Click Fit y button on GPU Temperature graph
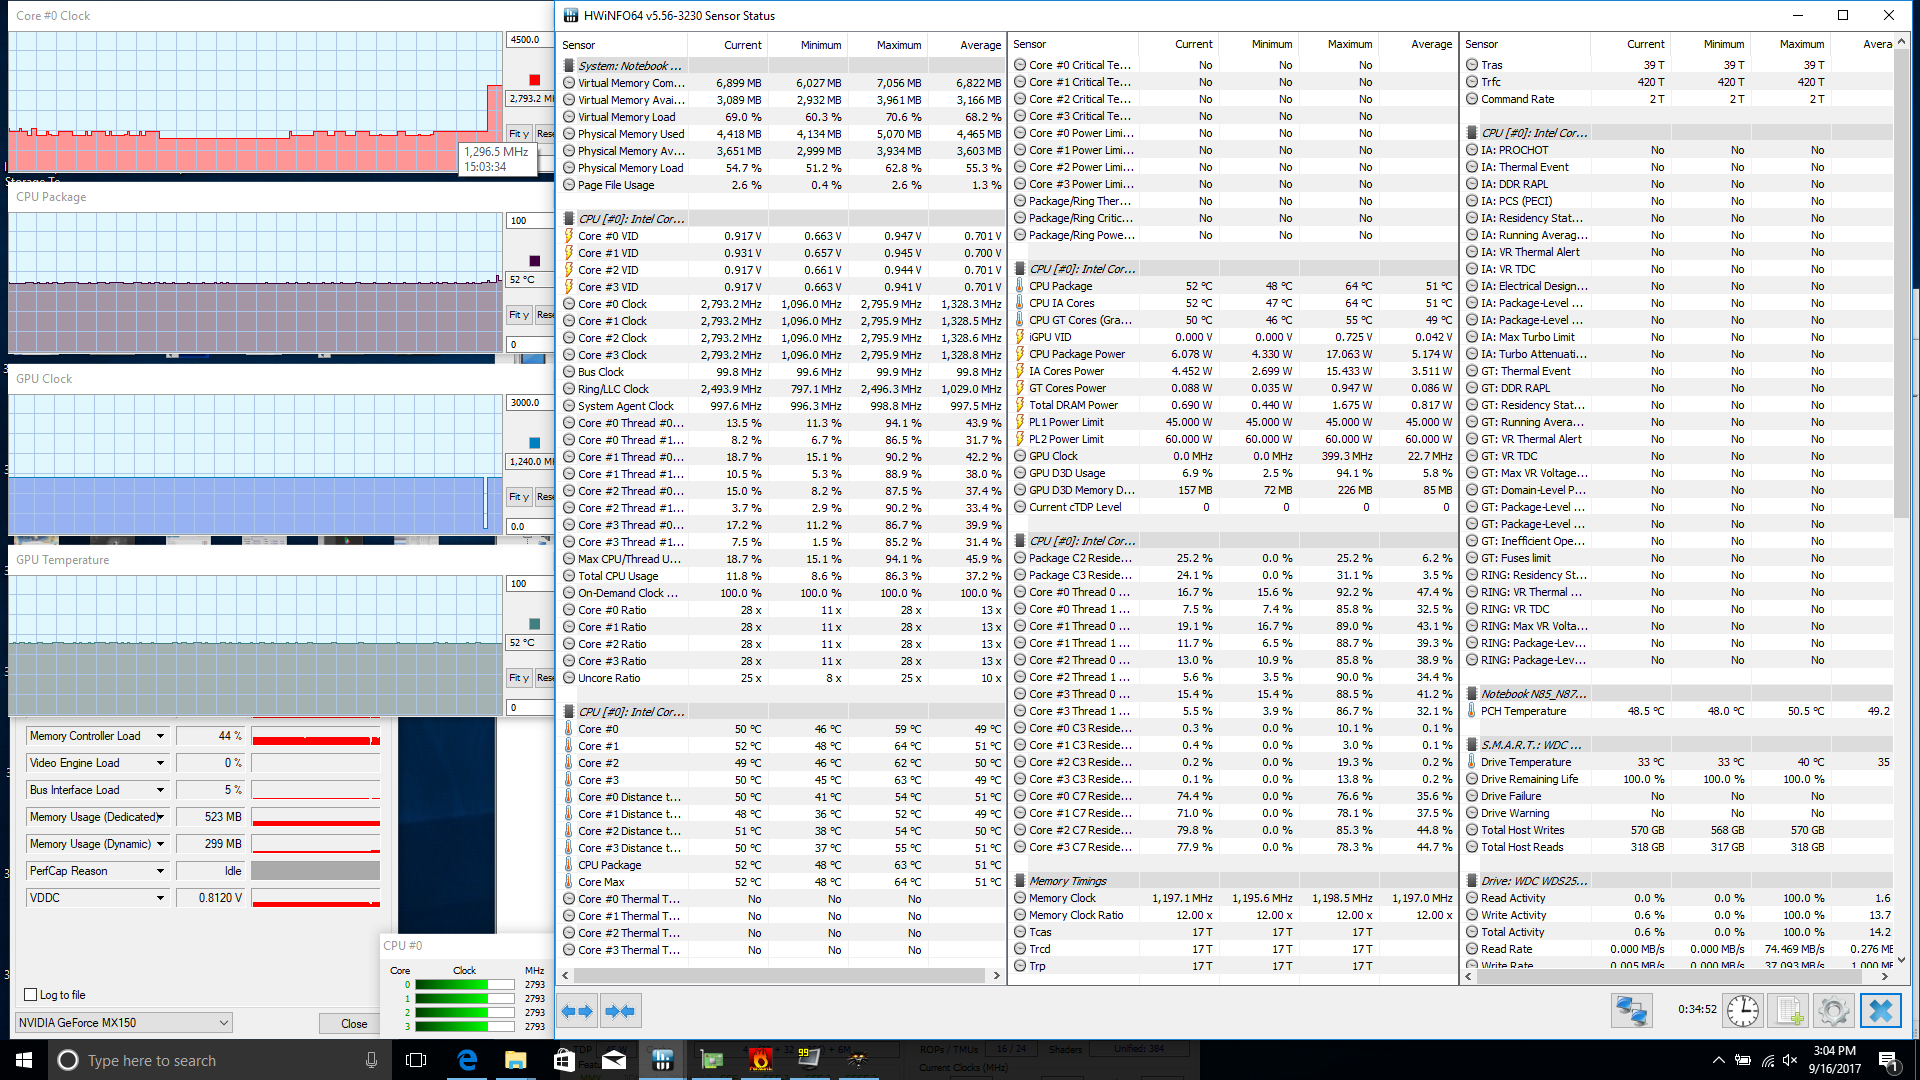Viewport: 1920px width, 1080px height. click(x=518, y=677)
